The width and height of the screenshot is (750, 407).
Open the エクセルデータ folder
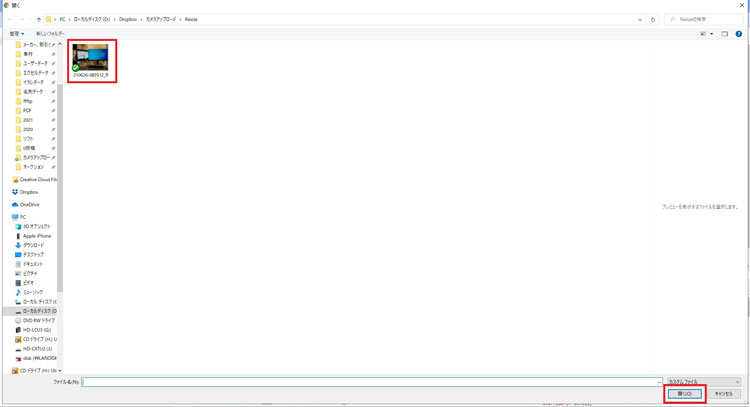(x=35, y=73)
